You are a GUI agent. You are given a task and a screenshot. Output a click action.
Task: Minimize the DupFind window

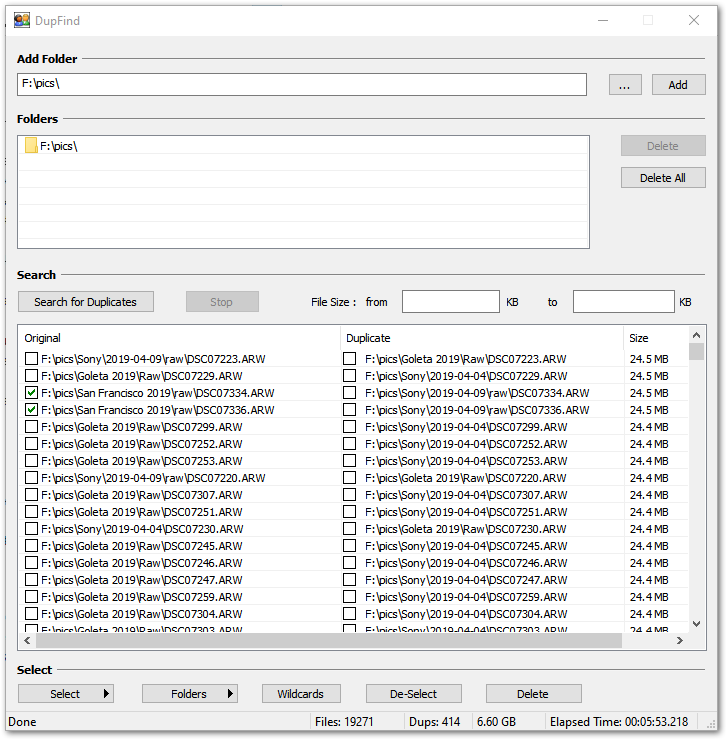tap(603, 20)
